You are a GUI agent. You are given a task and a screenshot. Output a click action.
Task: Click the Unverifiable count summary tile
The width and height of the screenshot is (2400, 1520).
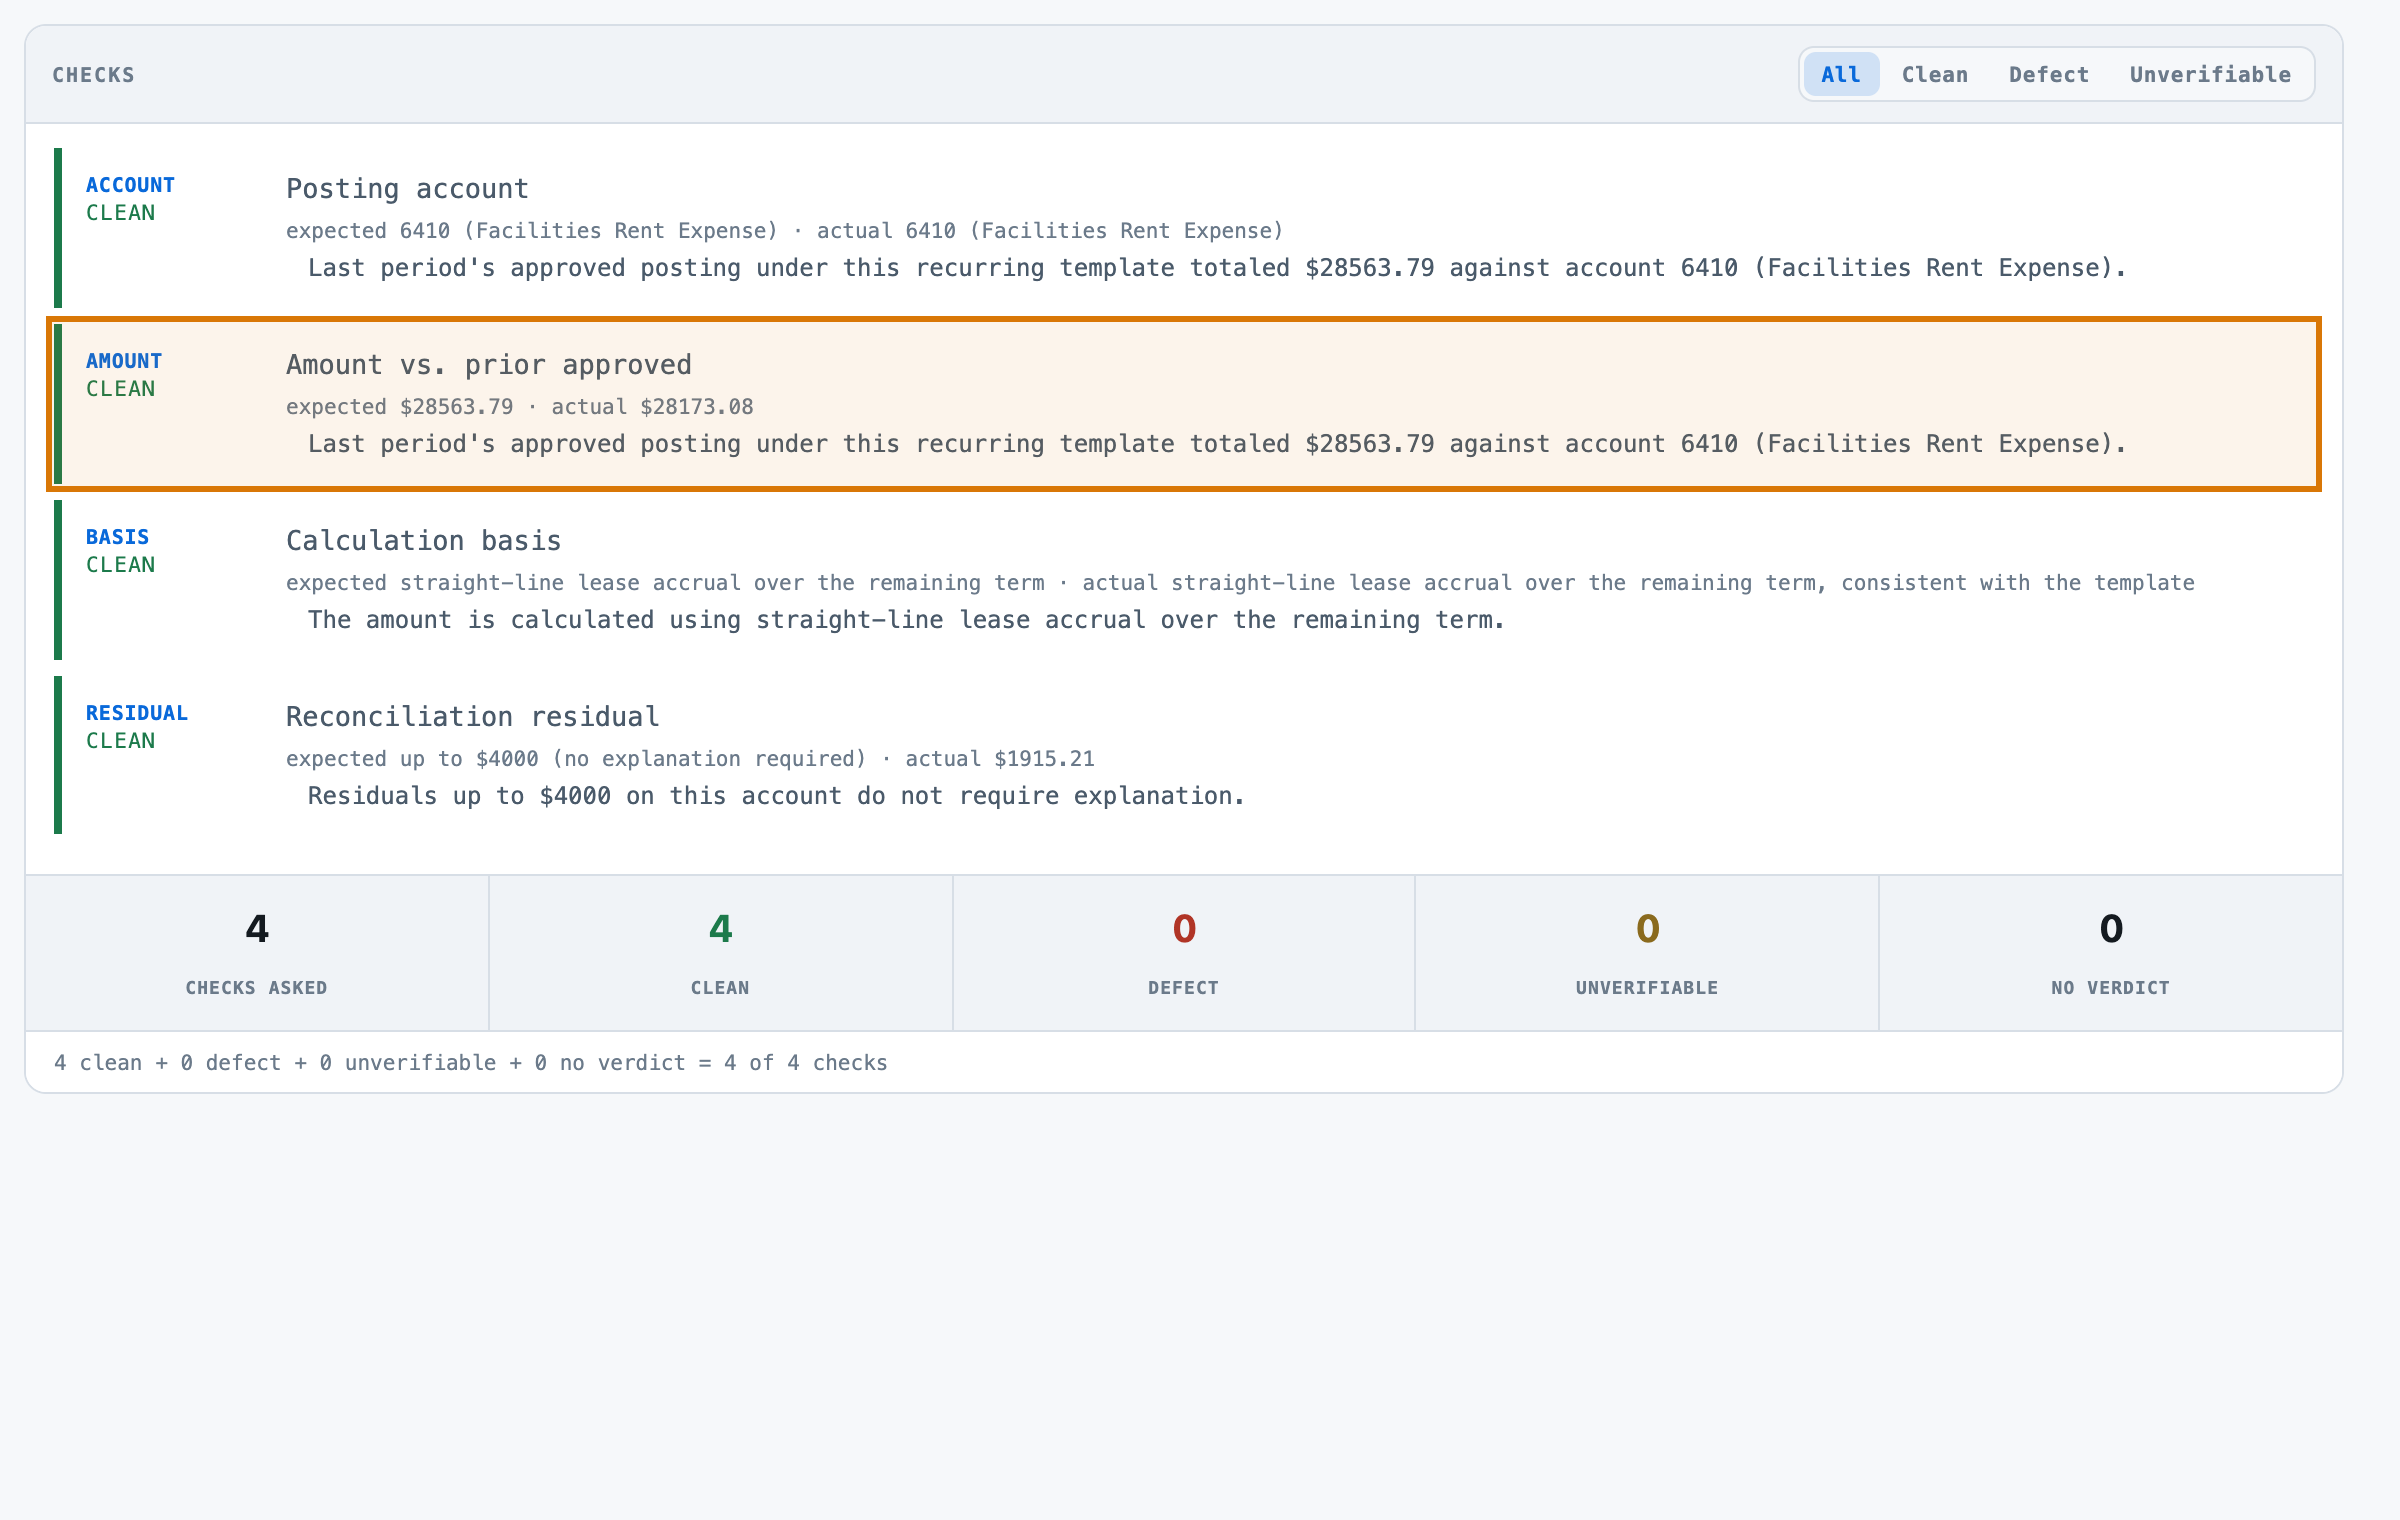click(x=1647, y=953)
